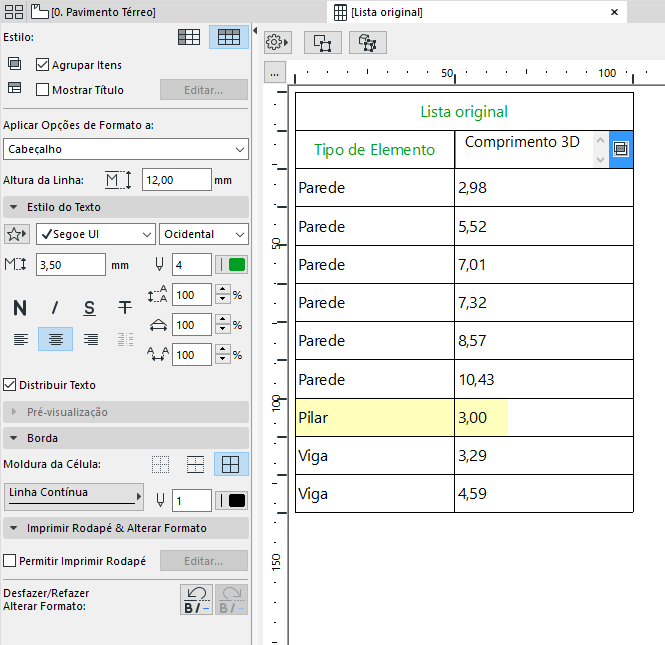
Task: Select the 10,43 length cell
Action: click(x=544, y=379)
